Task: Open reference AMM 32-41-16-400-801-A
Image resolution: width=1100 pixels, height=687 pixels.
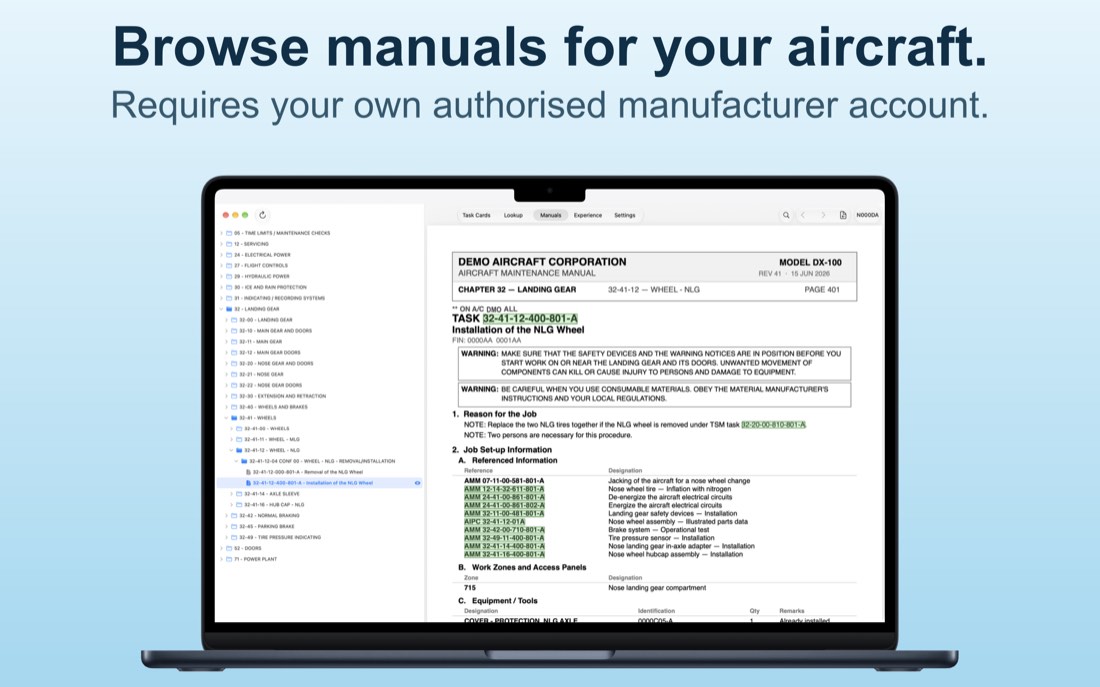Action: tap(504, 554)
